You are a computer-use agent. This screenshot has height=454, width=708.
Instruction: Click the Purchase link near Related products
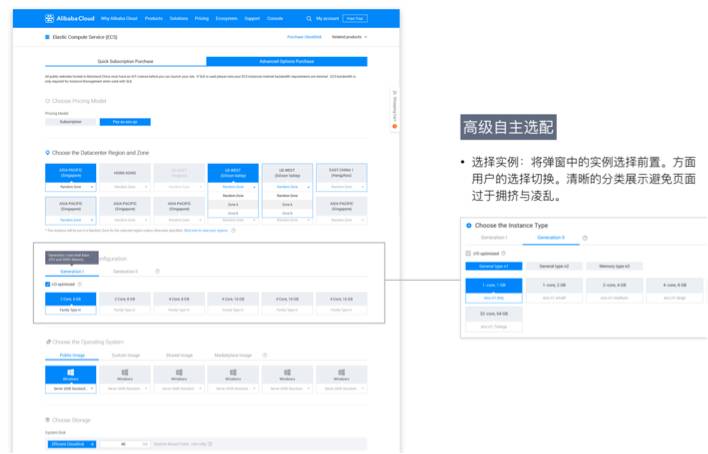point(304,37)
